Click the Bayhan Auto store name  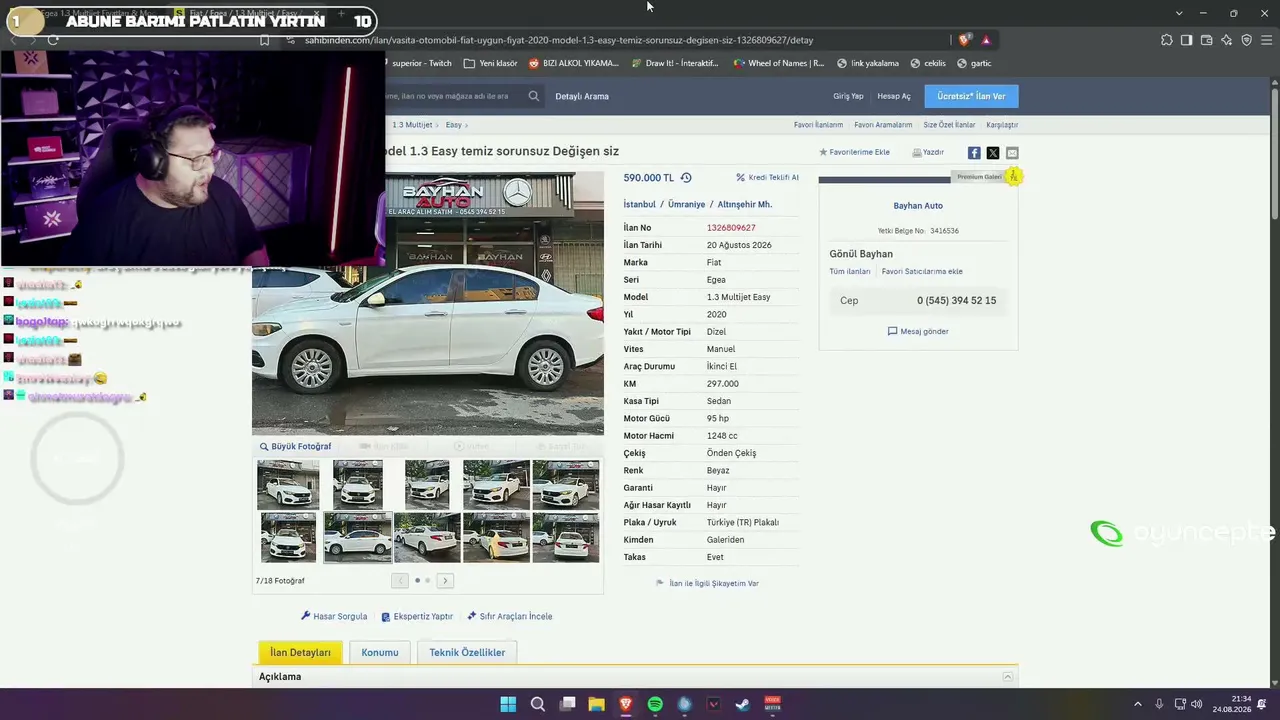click(x=918, y=205)
